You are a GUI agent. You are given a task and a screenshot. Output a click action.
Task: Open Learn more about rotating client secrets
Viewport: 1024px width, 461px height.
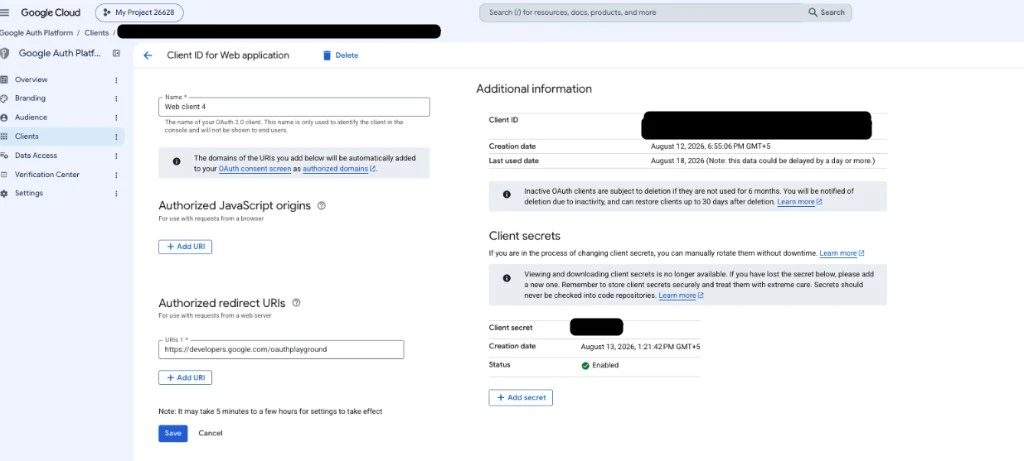(x=842, y=253)
